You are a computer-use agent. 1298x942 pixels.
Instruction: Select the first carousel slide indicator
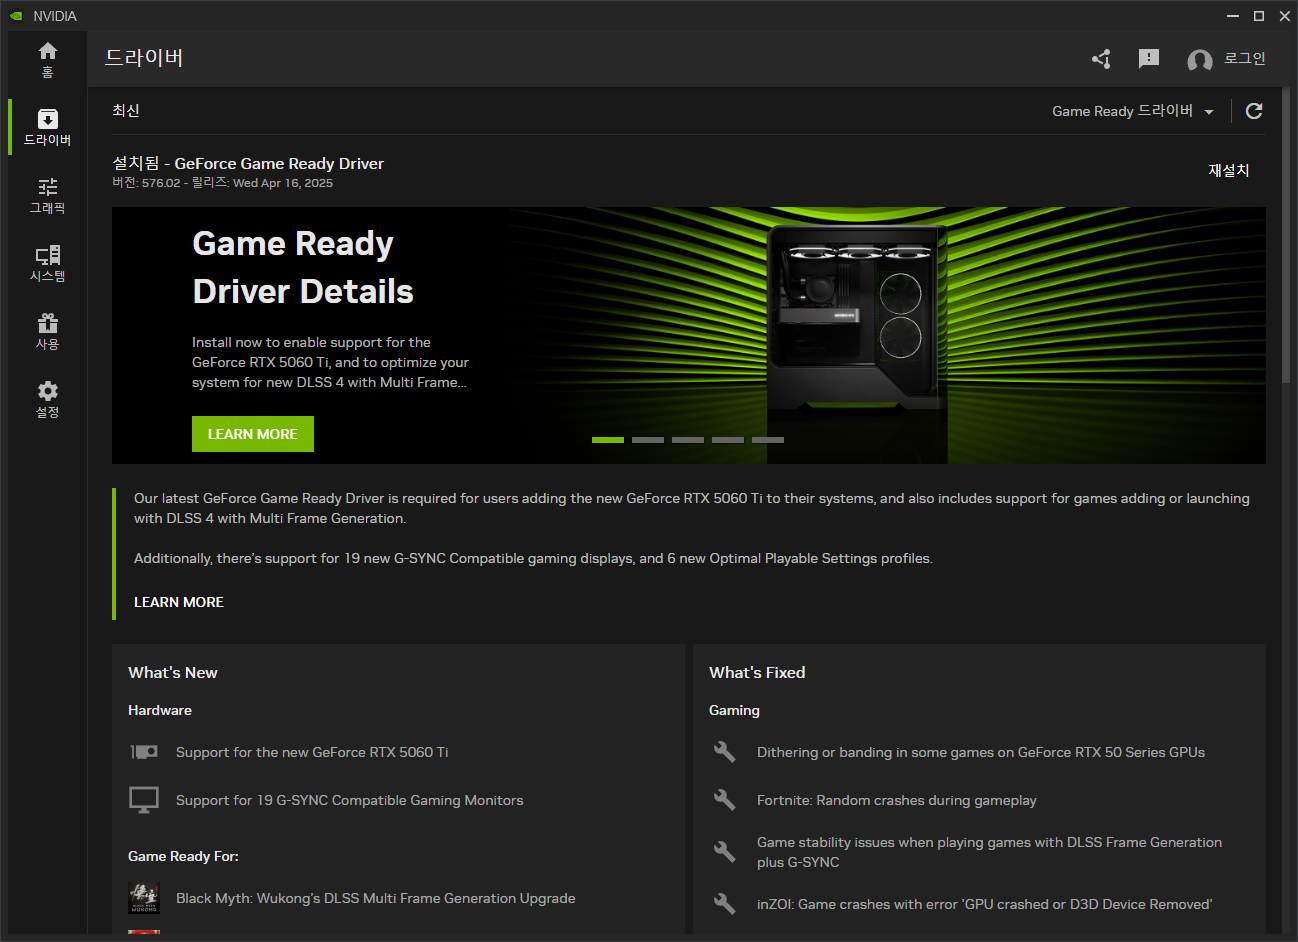[x=608, y=440]
